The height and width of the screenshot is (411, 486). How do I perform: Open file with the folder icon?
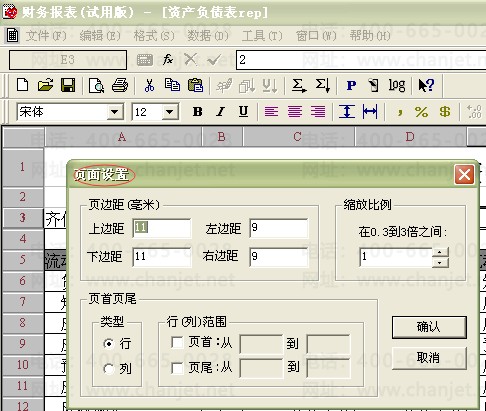[x=45, y=85]
